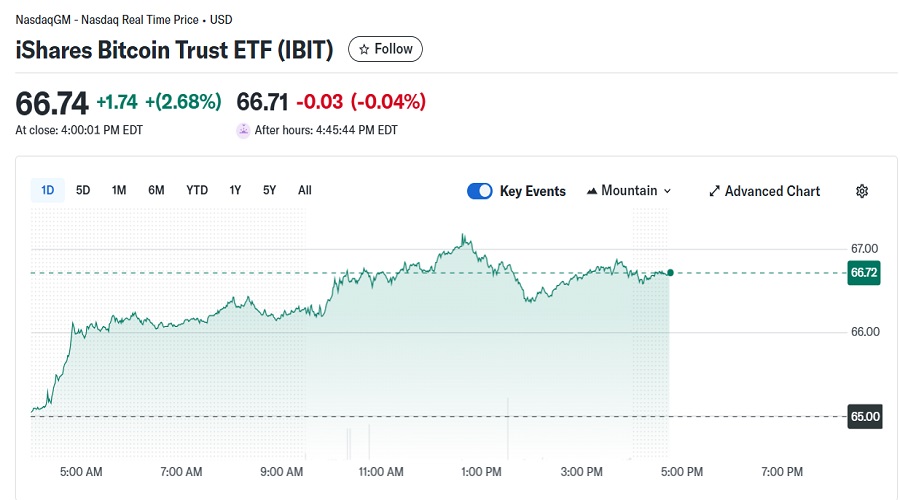Click the green 66.72 price label
Viewport: 900px width, 500px height.
click(x=863, y=273)
